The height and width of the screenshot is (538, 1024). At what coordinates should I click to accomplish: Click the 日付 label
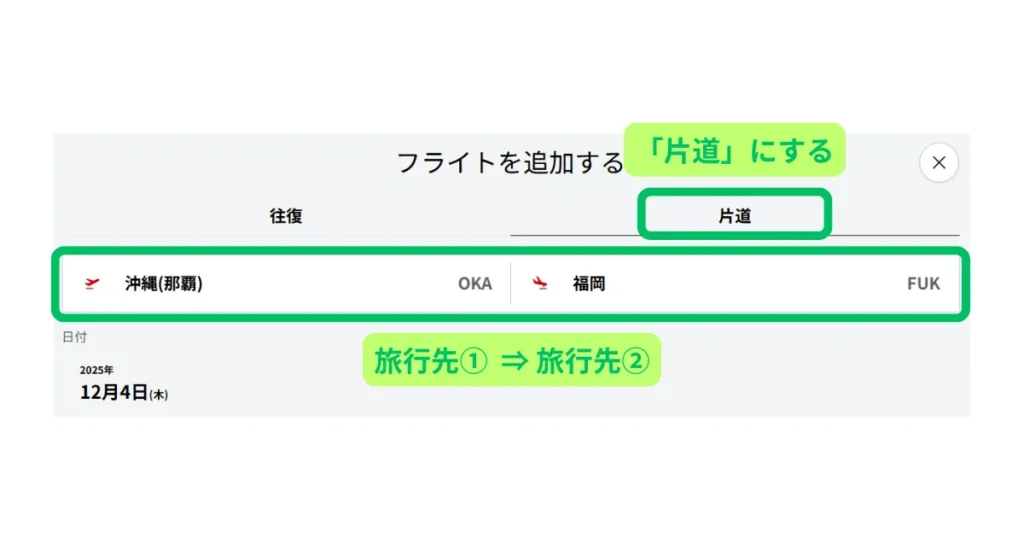pyautogui.click(x=74, y=337)
